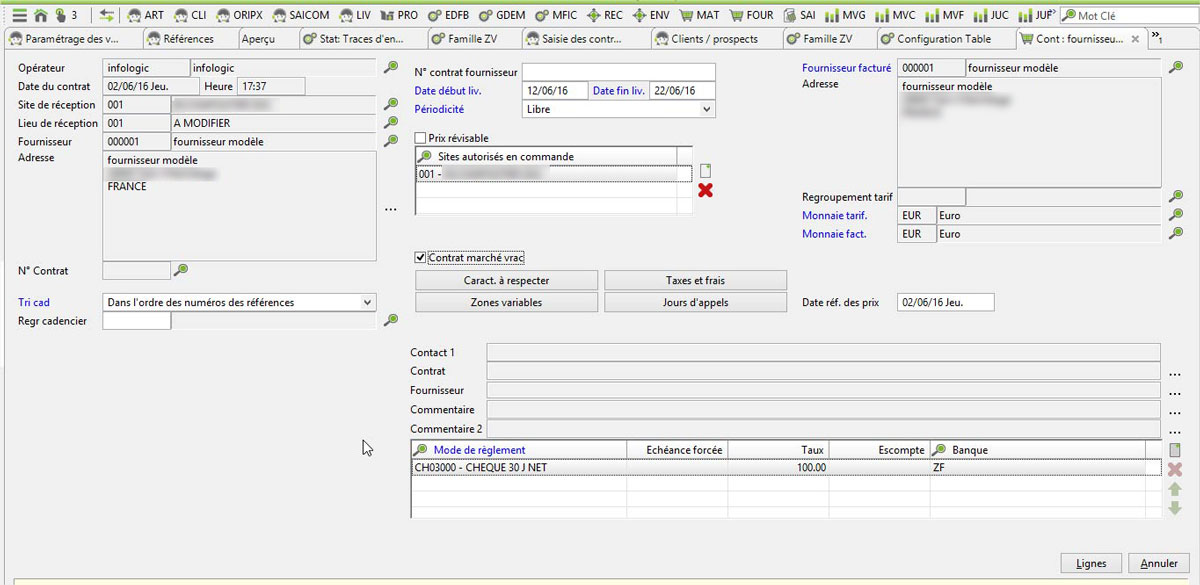Open the MVG chart shortcut

(x=845, y=15)
